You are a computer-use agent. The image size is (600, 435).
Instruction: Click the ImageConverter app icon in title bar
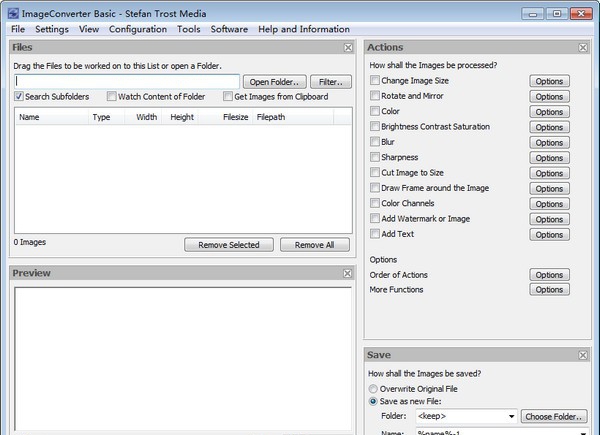(12, 12)
